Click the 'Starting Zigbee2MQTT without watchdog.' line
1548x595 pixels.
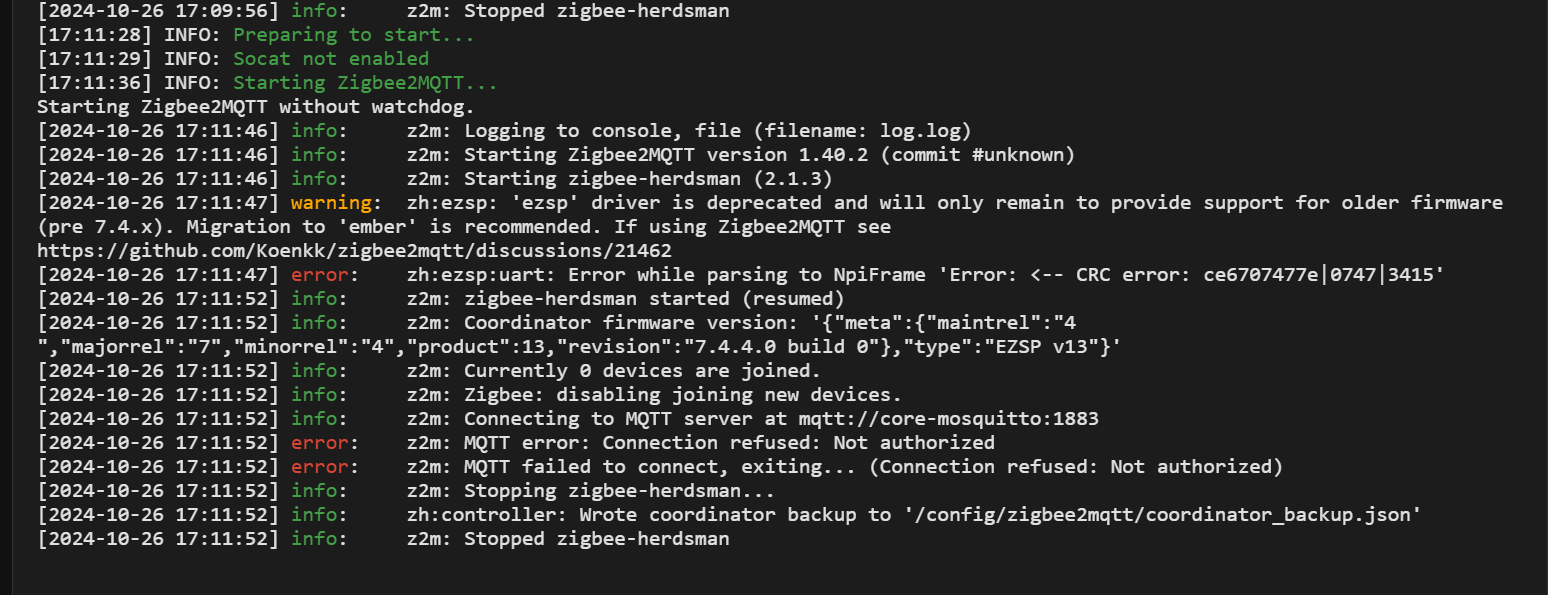[x=255, y=107]
